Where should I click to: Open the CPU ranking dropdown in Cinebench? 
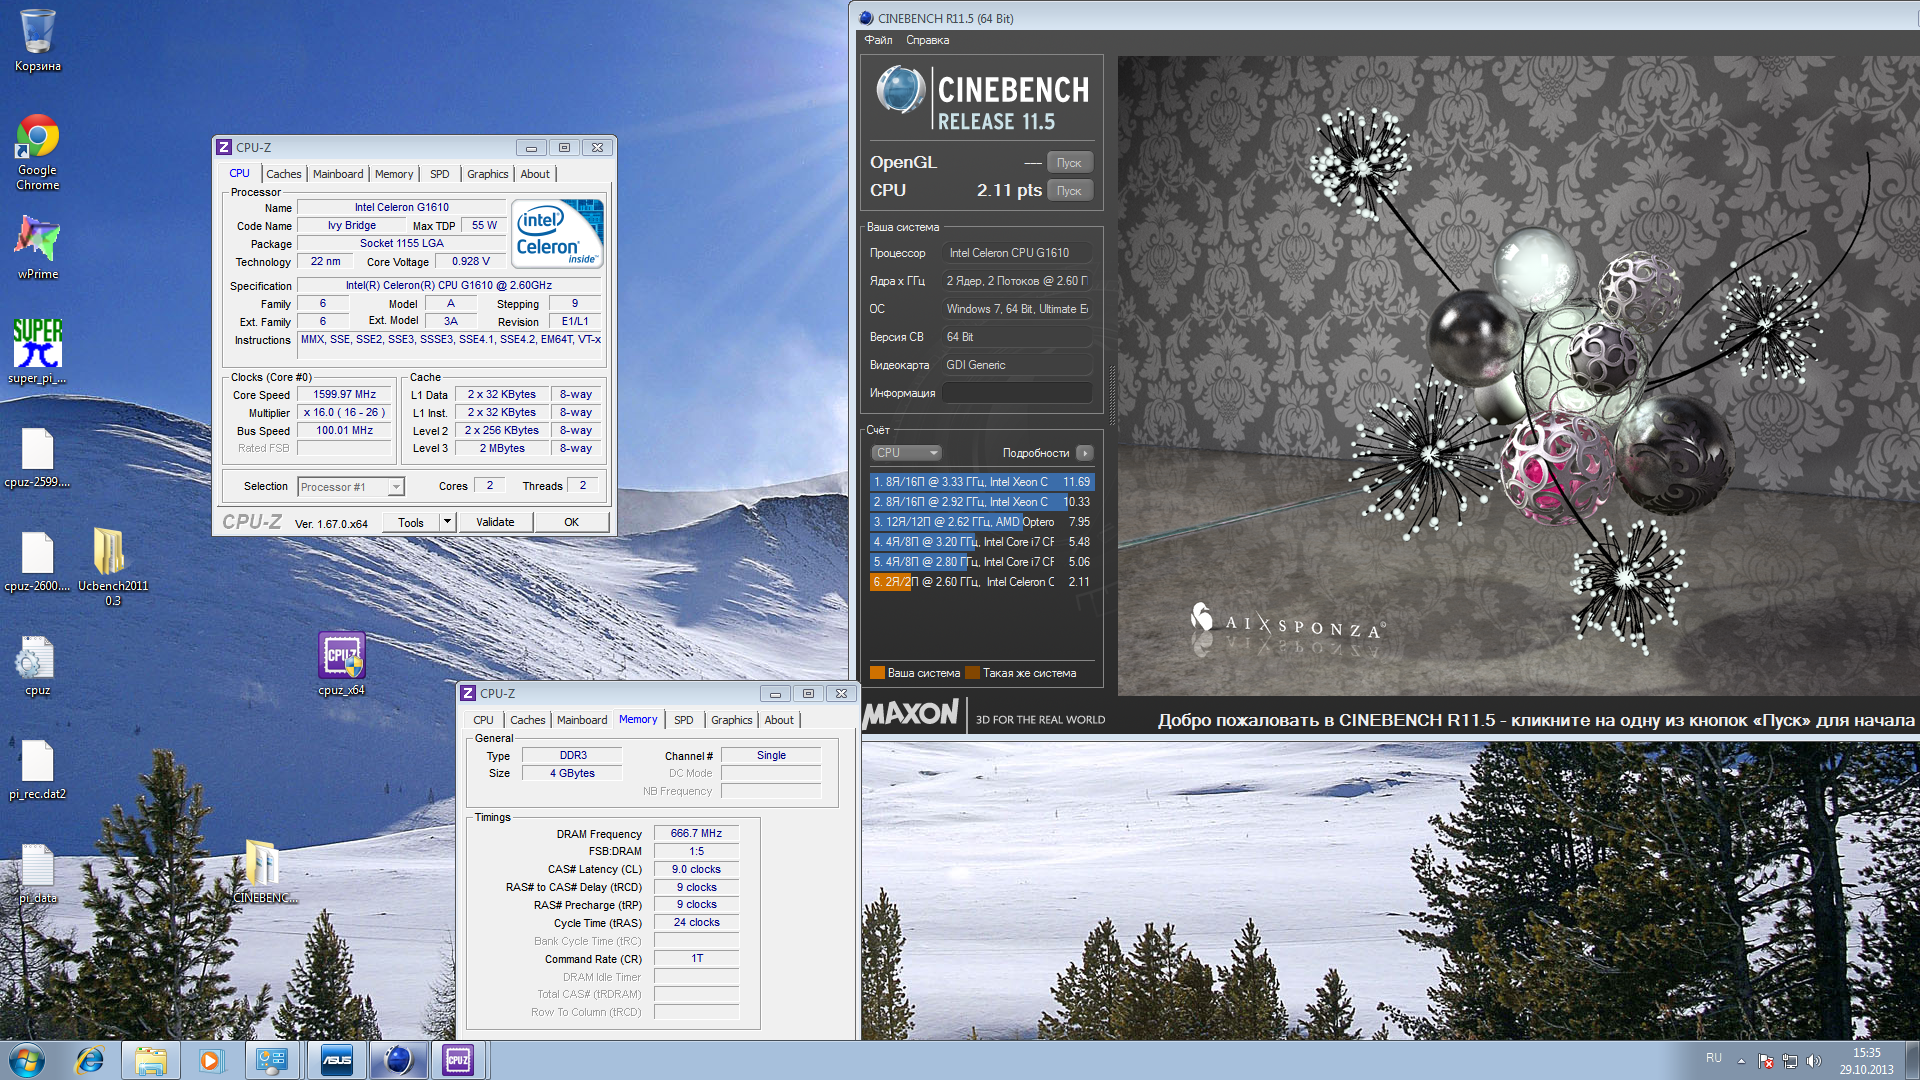tap(906, 453)
